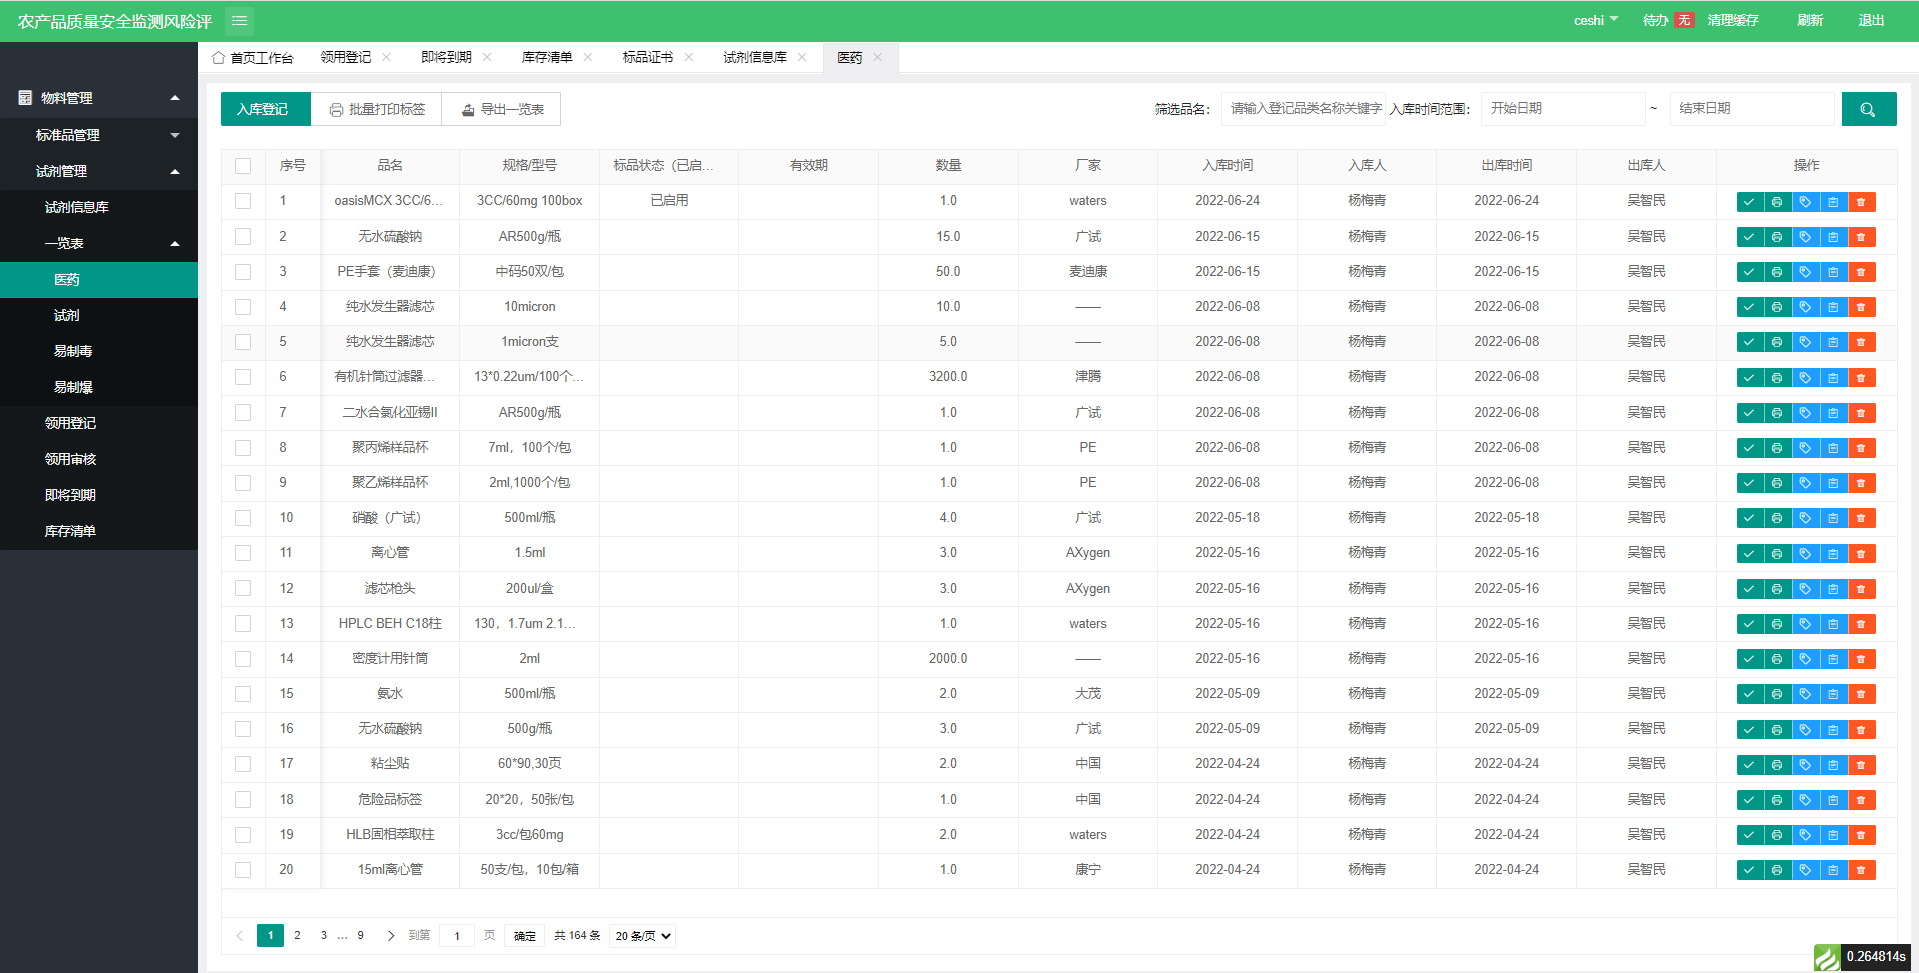Image resolution: width=1919 pixels, height=973 pixels.
Task: Tick the checkbox for row 1 oasisMCX
Action: coord(243,201)
